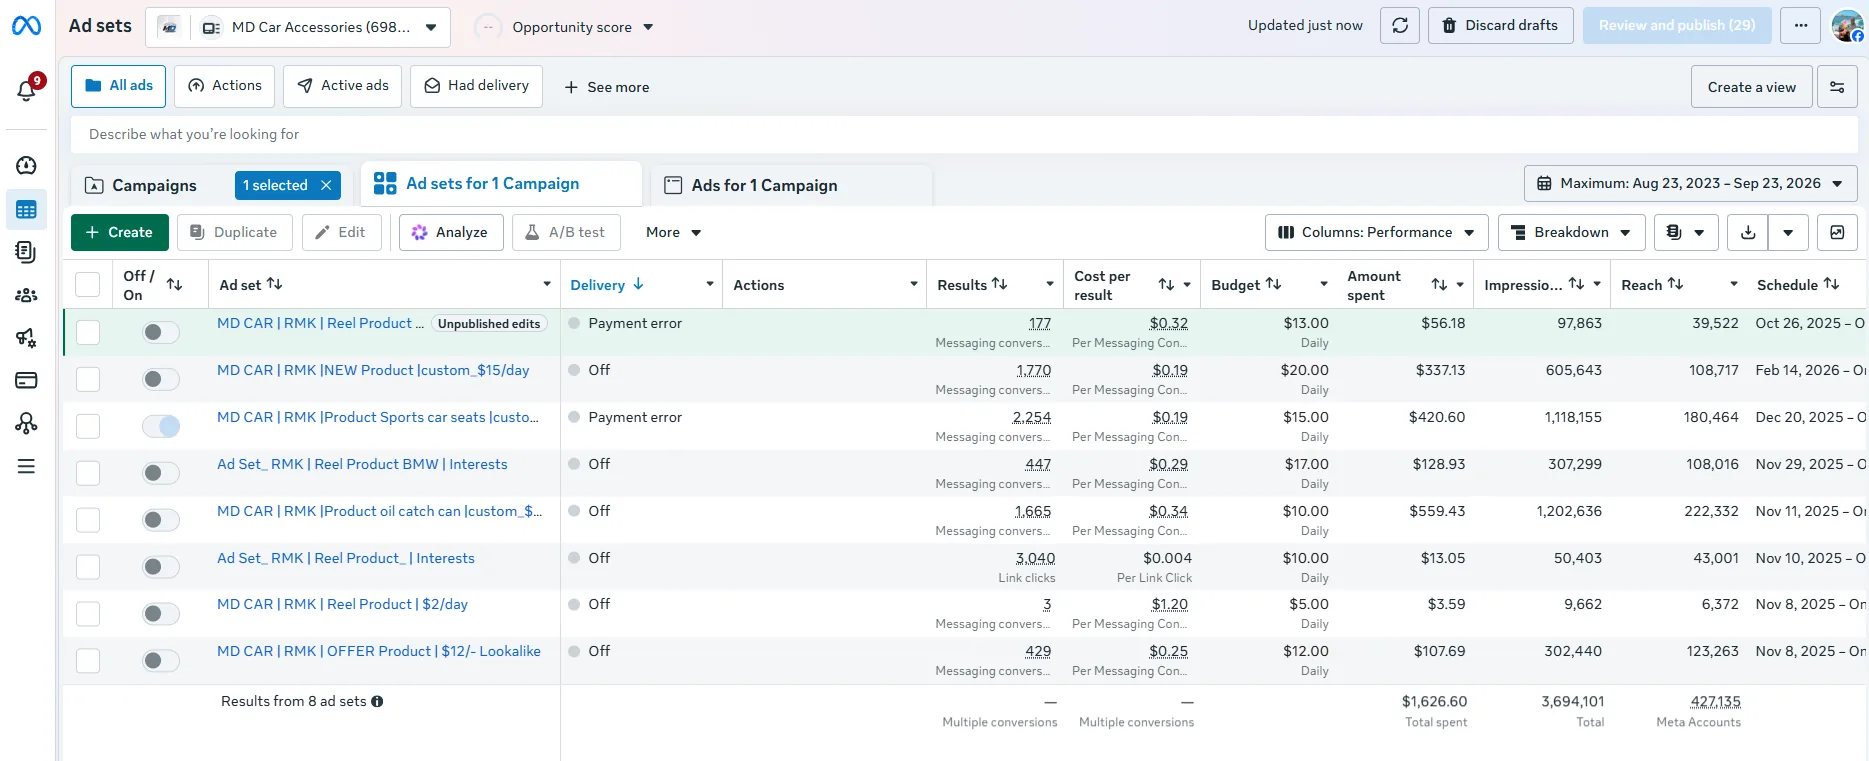1869x761 pixels.
Task: Open the date range selector dropdown
Action: (1690, 184)
